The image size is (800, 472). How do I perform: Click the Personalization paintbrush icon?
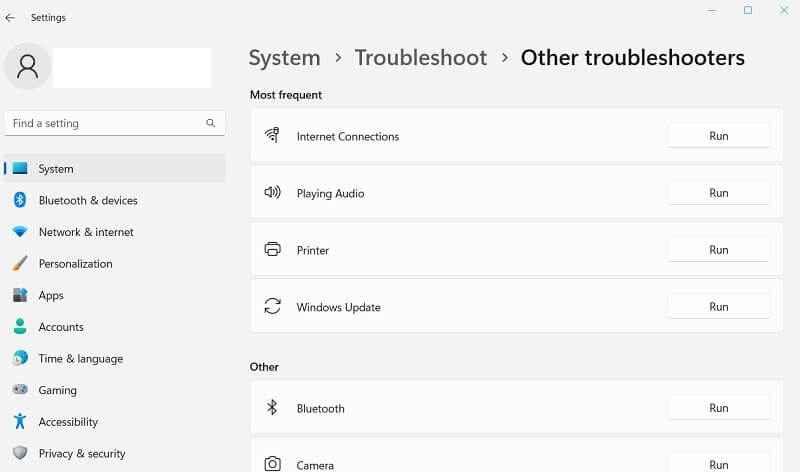[x=20, y=263]
